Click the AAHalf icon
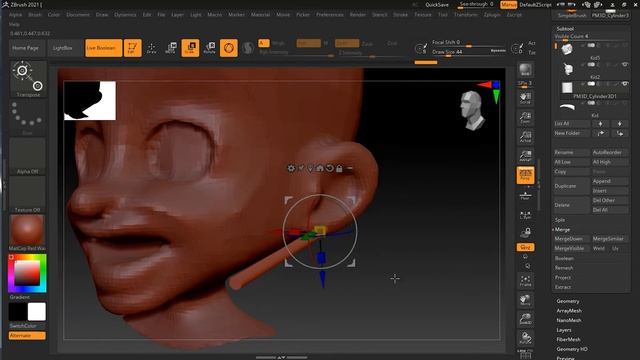This screenshot has width=640, height=360. tap(525, 156)
